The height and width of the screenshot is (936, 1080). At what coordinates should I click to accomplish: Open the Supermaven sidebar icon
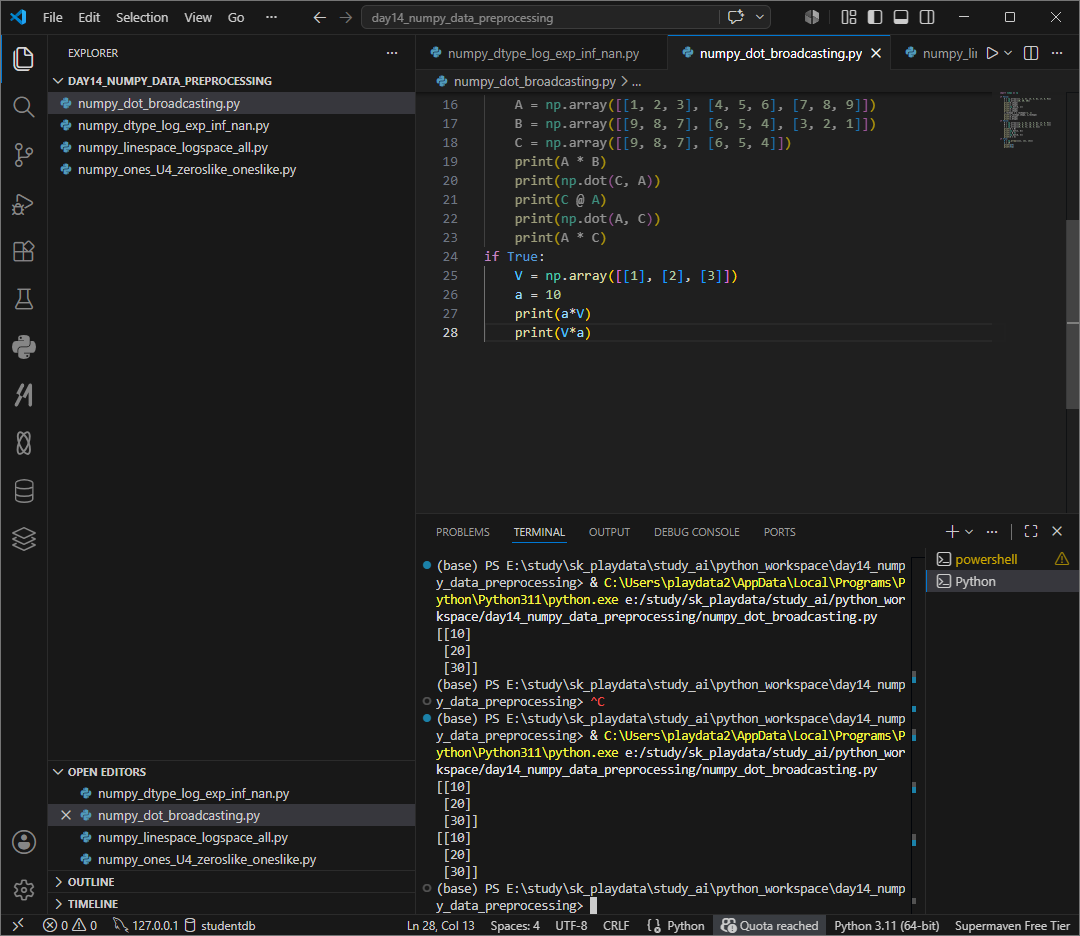pyautogui.click(x=23, y=395)
